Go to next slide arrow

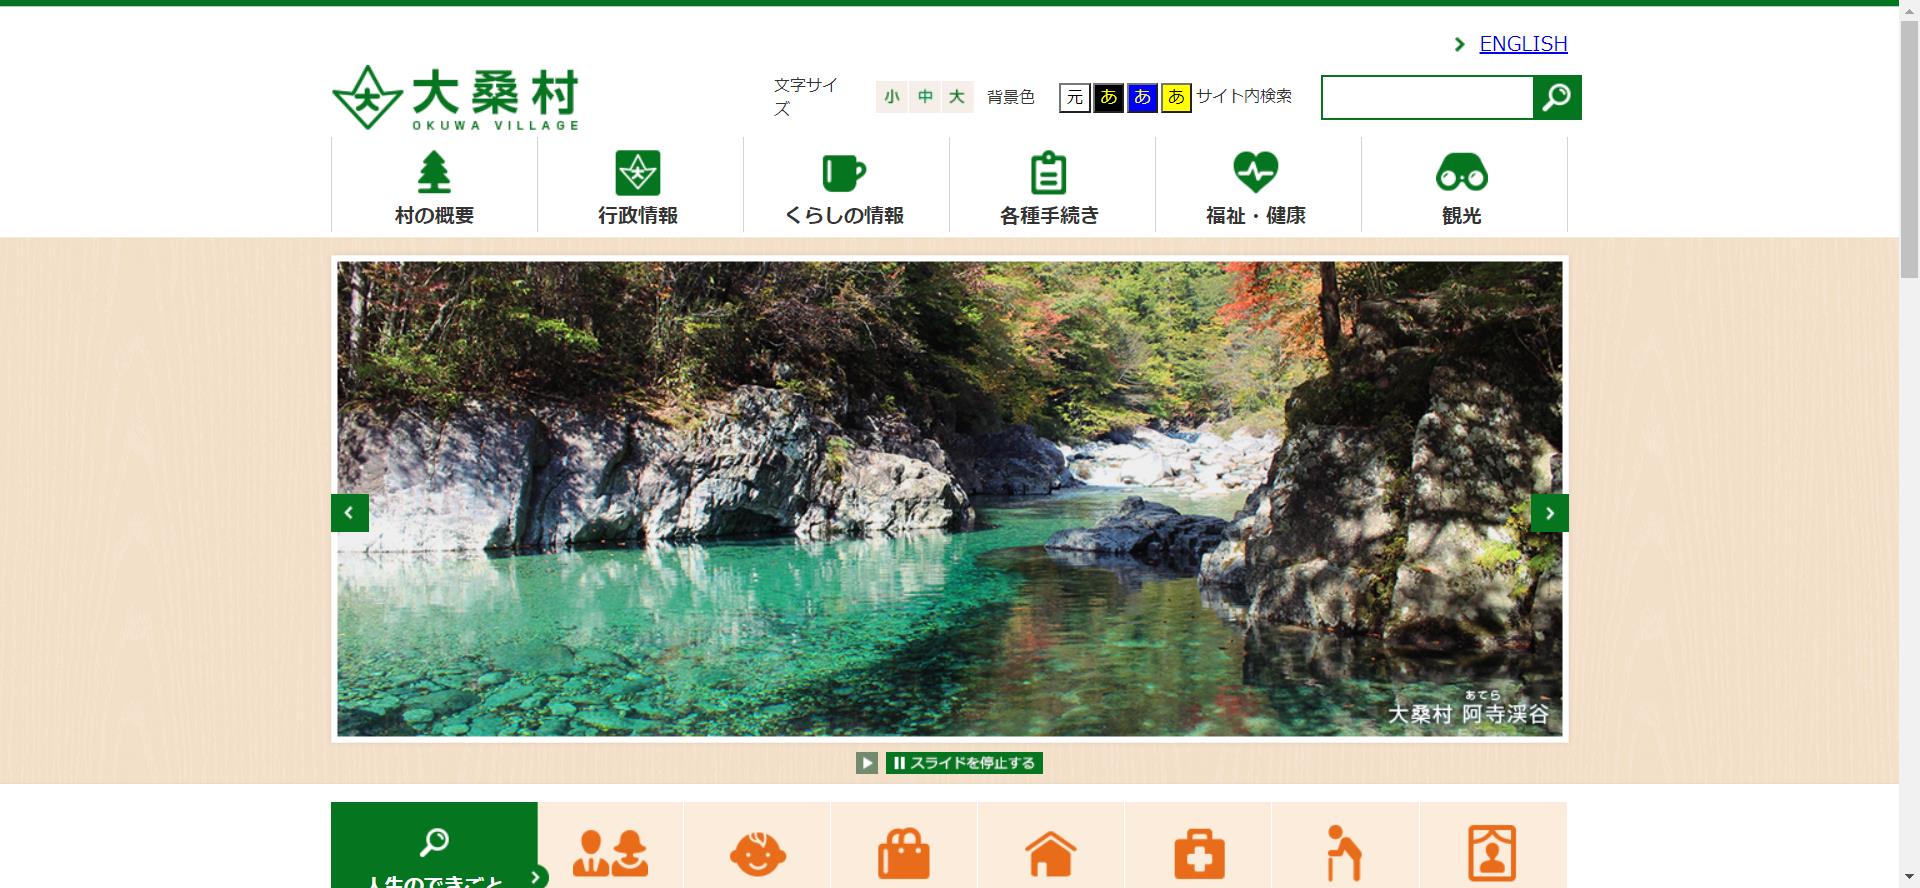(1550, 513)
